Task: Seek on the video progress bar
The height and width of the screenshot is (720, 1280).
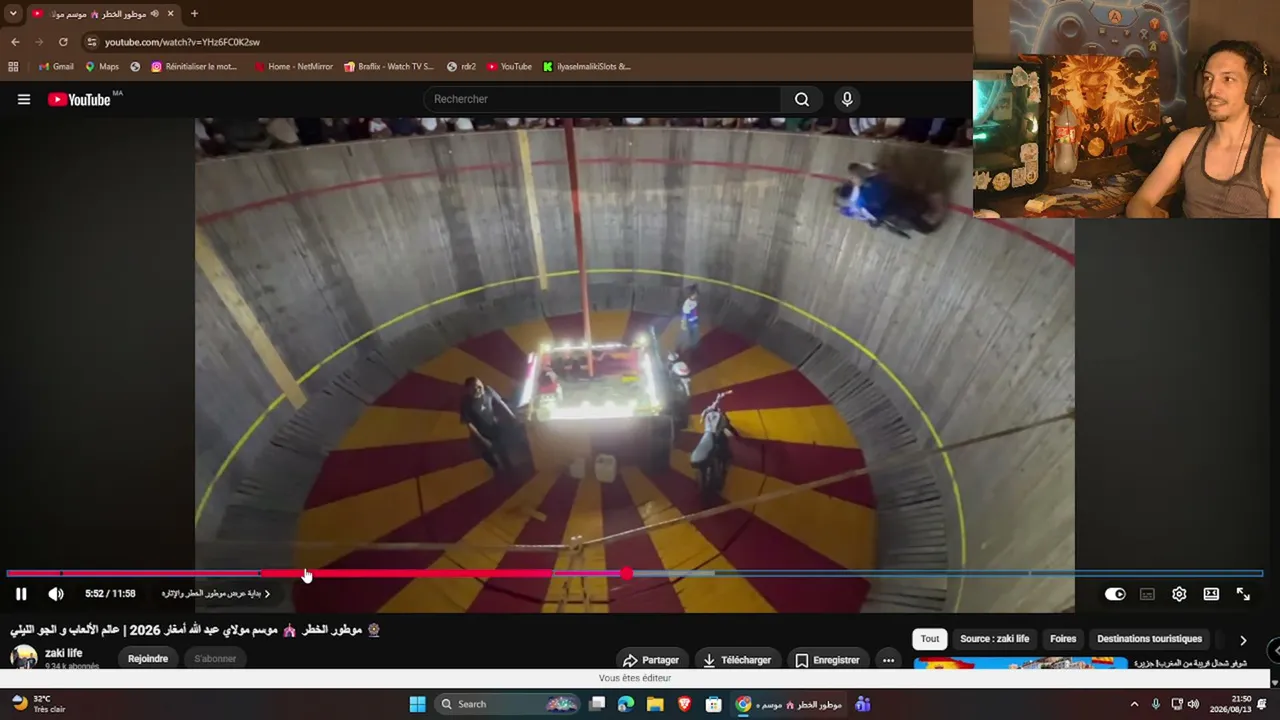Action: point(634,573)
